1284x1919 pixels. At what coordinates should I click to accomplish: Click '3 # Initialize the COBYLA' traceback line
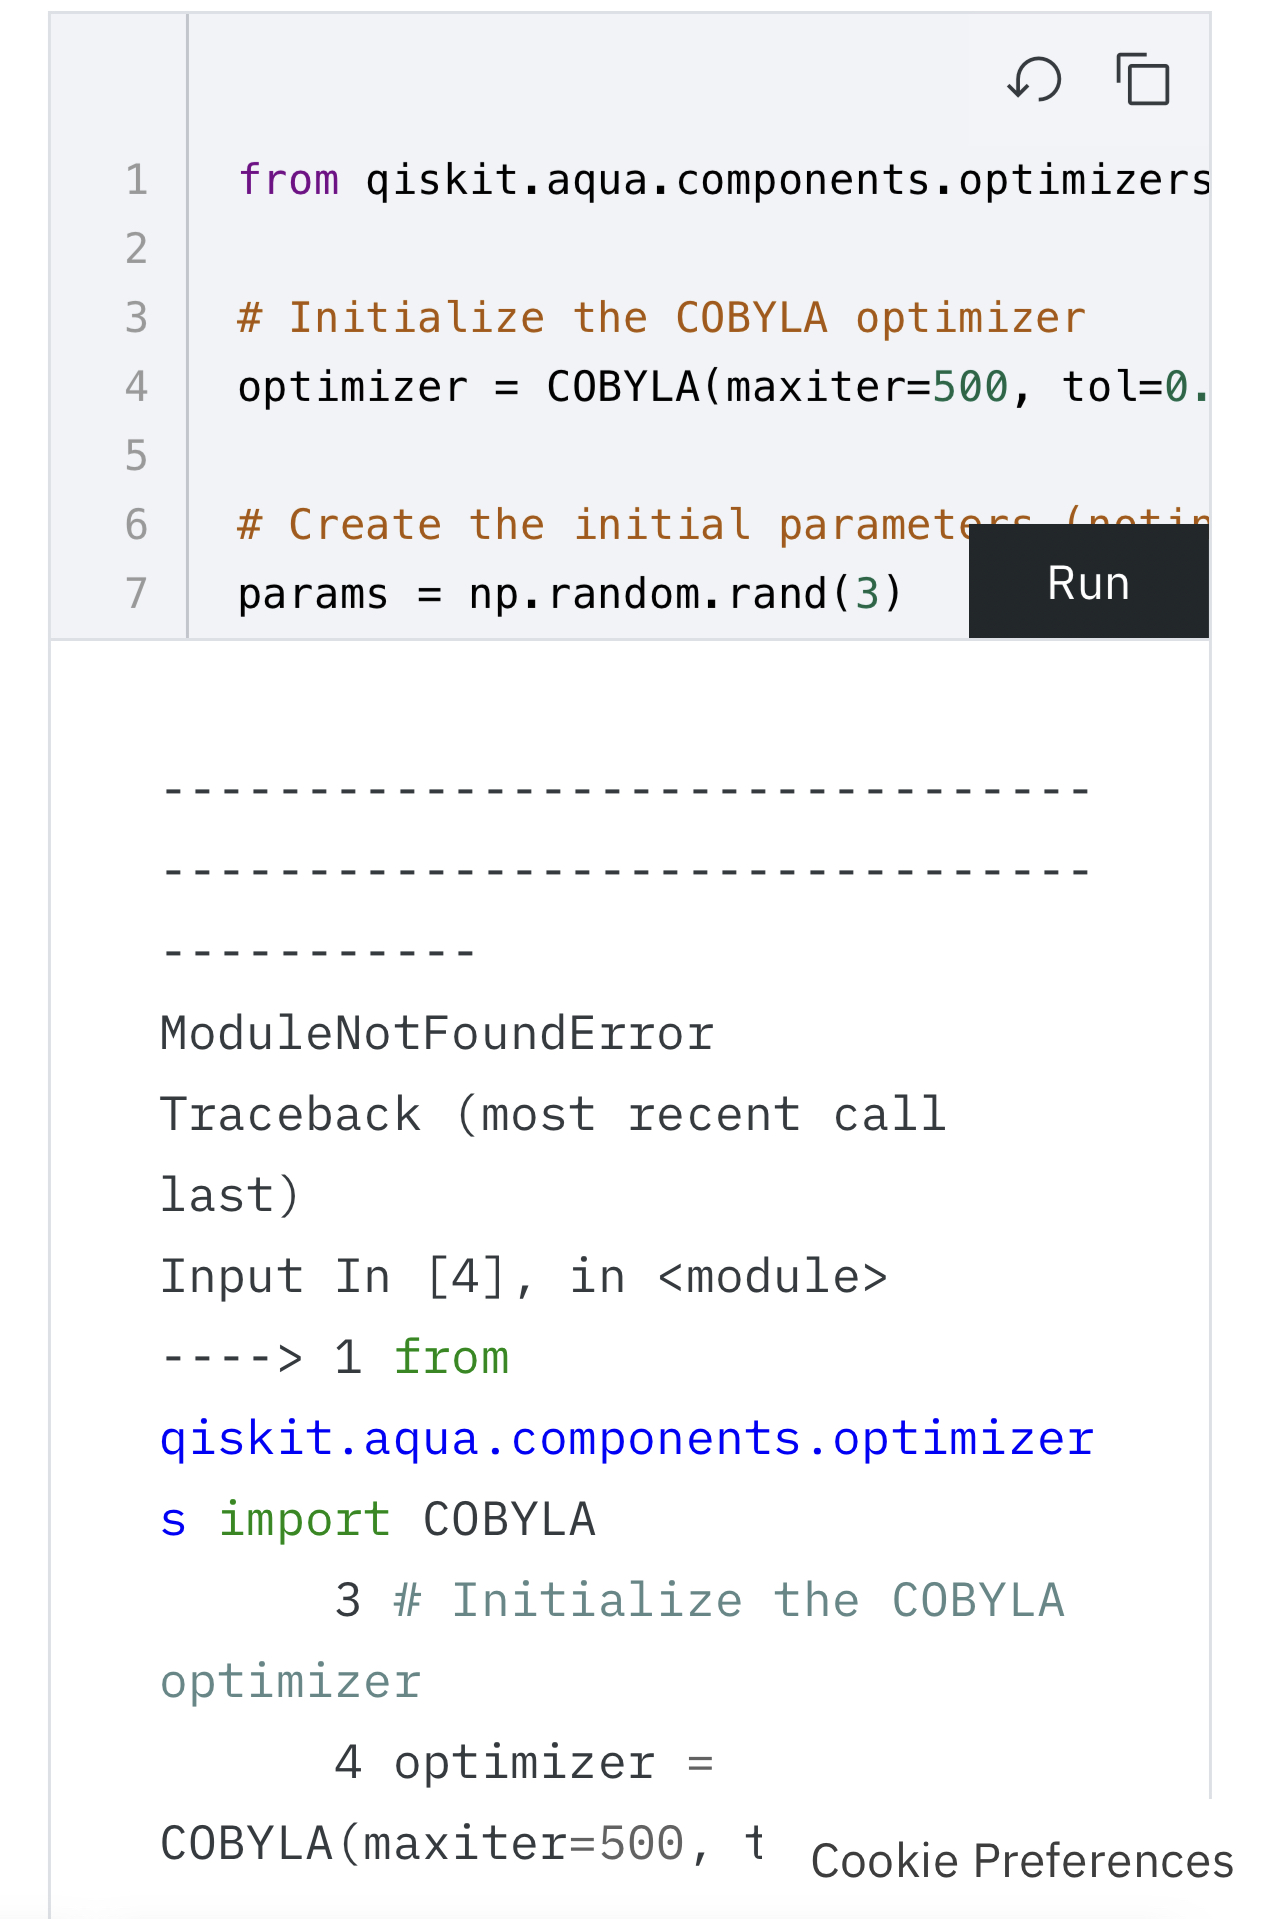tap(700, 1601)
